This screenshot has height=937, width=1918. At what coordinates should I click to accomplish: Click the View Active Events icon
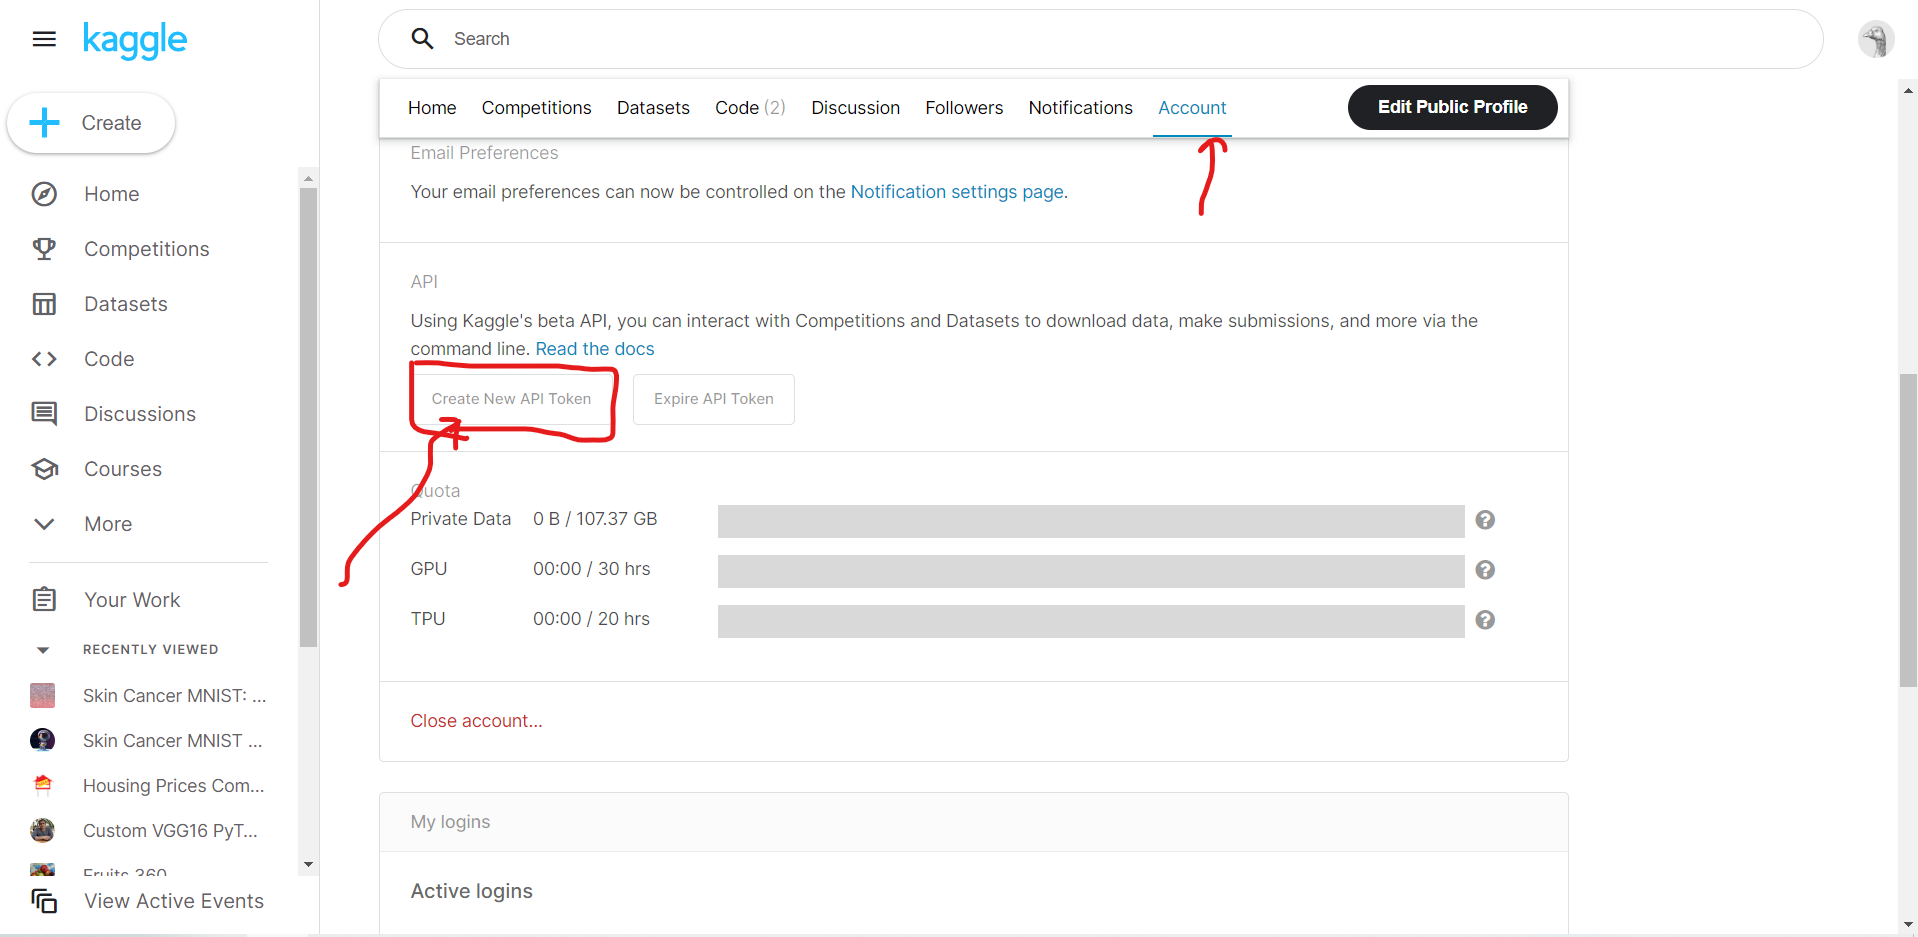[44, 901]
